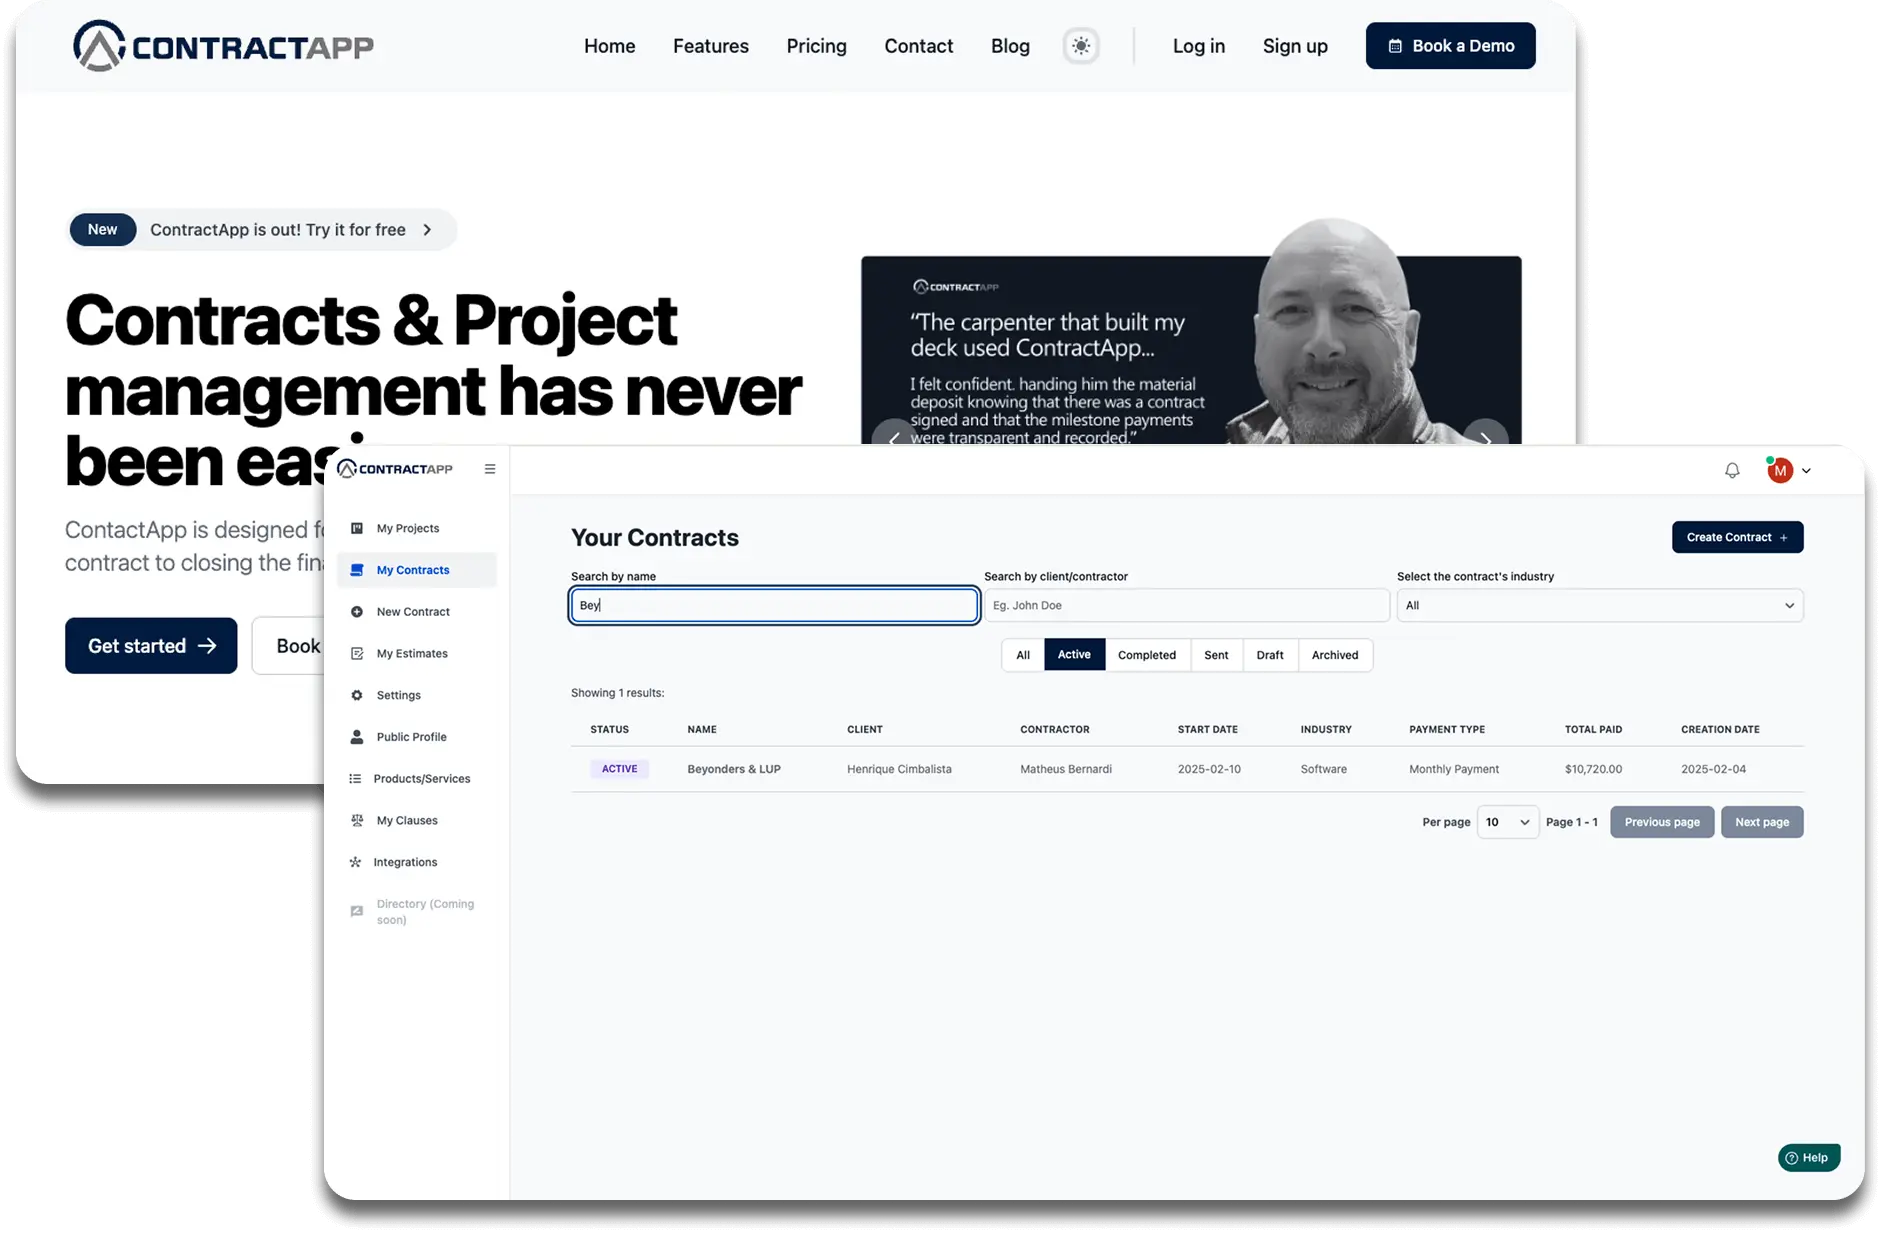The height and width of the screenshot is (1236, 1888).
Task: Click the New Contract plus icon
Action: point(357,612)
